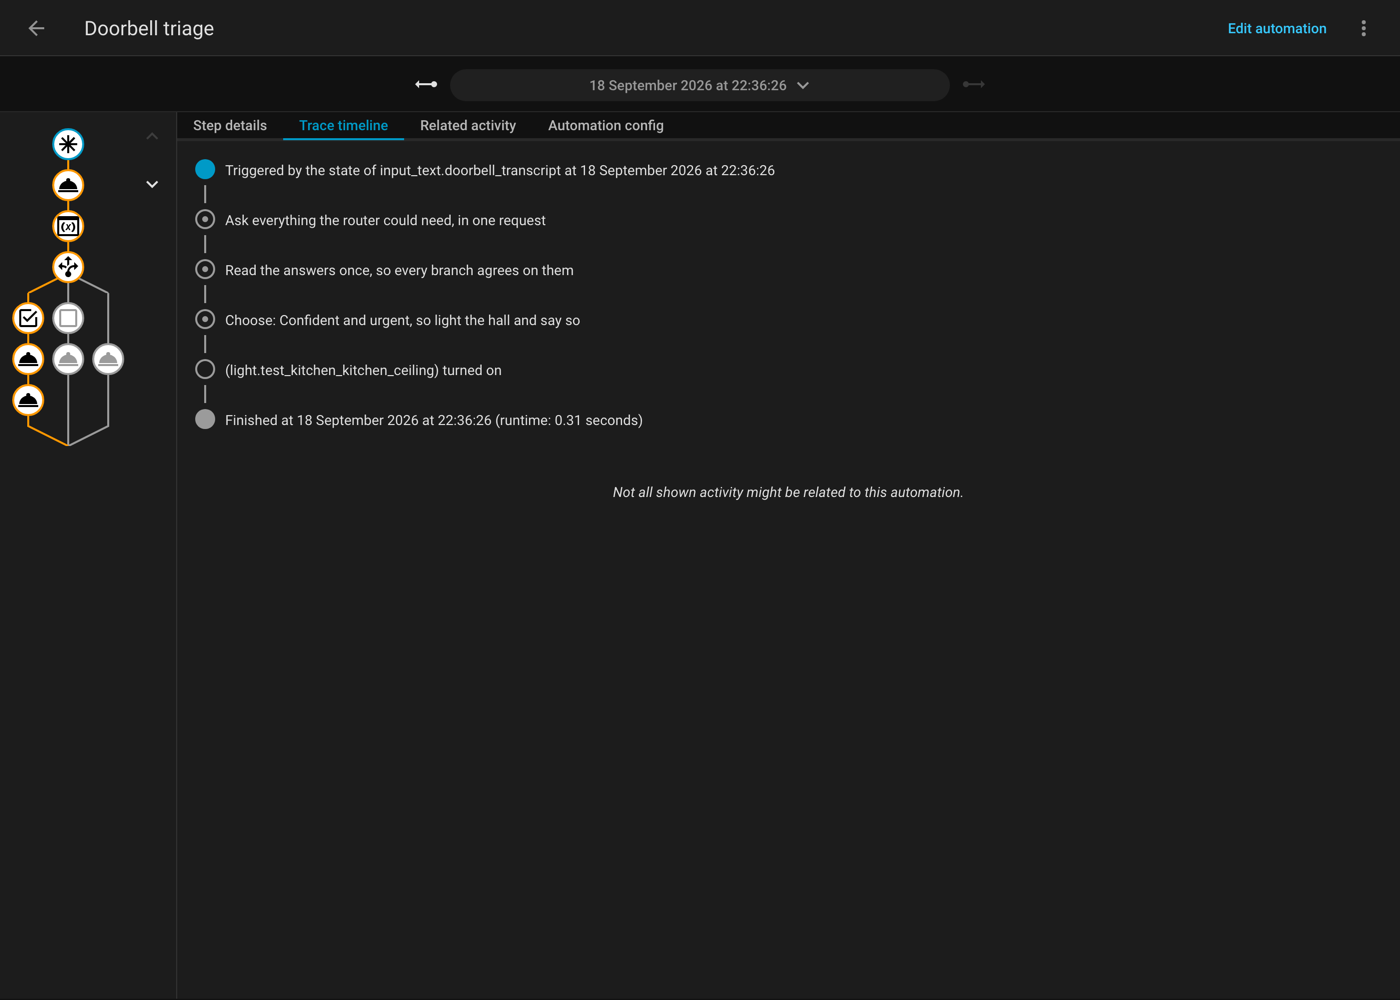Select the variables node in the graph
The image size is (1400, 1000).
pos(68,226)
